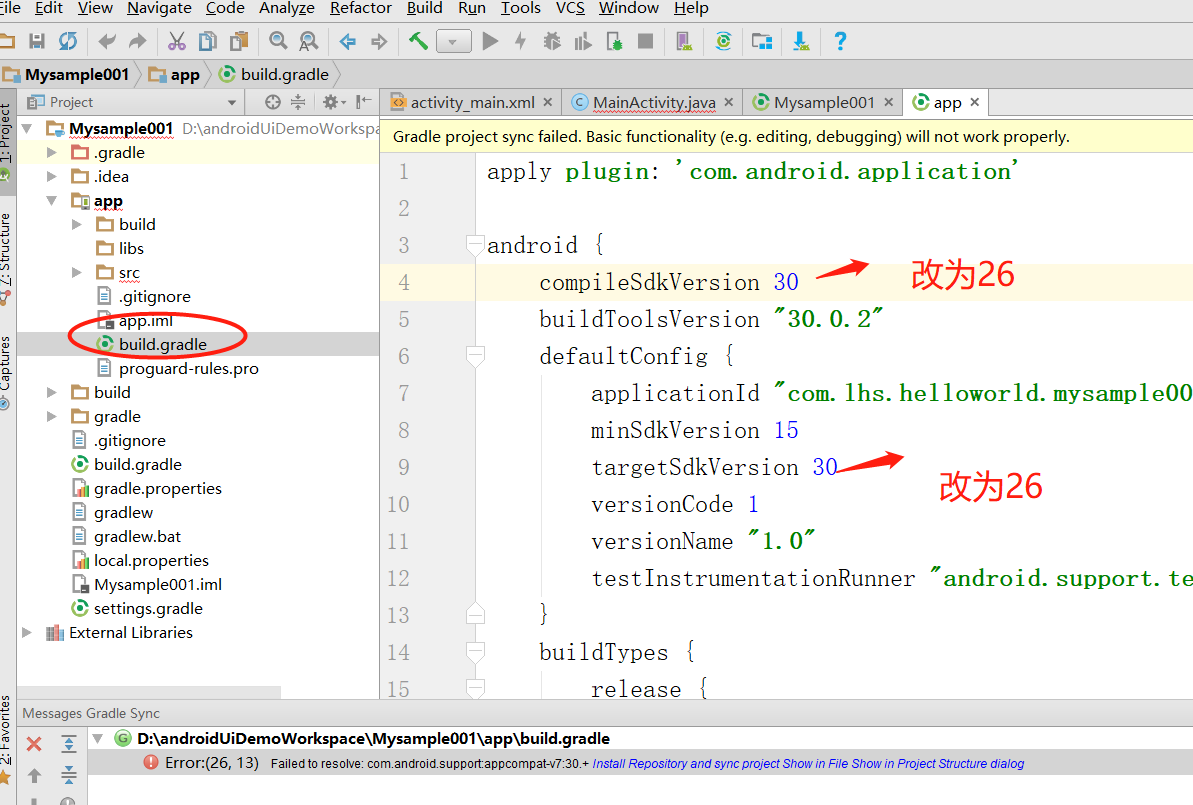Fold the android block at line 3
The image size is (1193, 805).
point(476,244)
